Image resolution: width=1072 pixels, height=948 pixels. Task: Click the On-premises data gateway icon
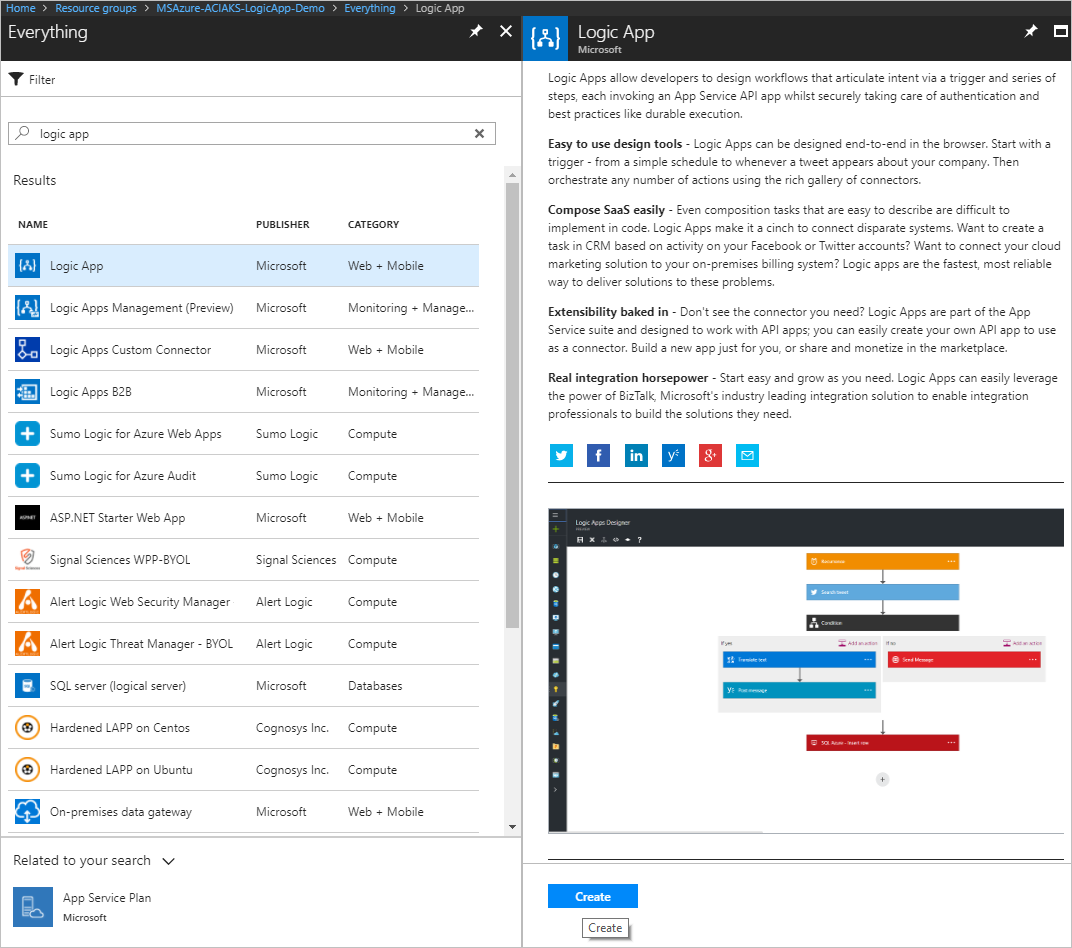(27, 812)
